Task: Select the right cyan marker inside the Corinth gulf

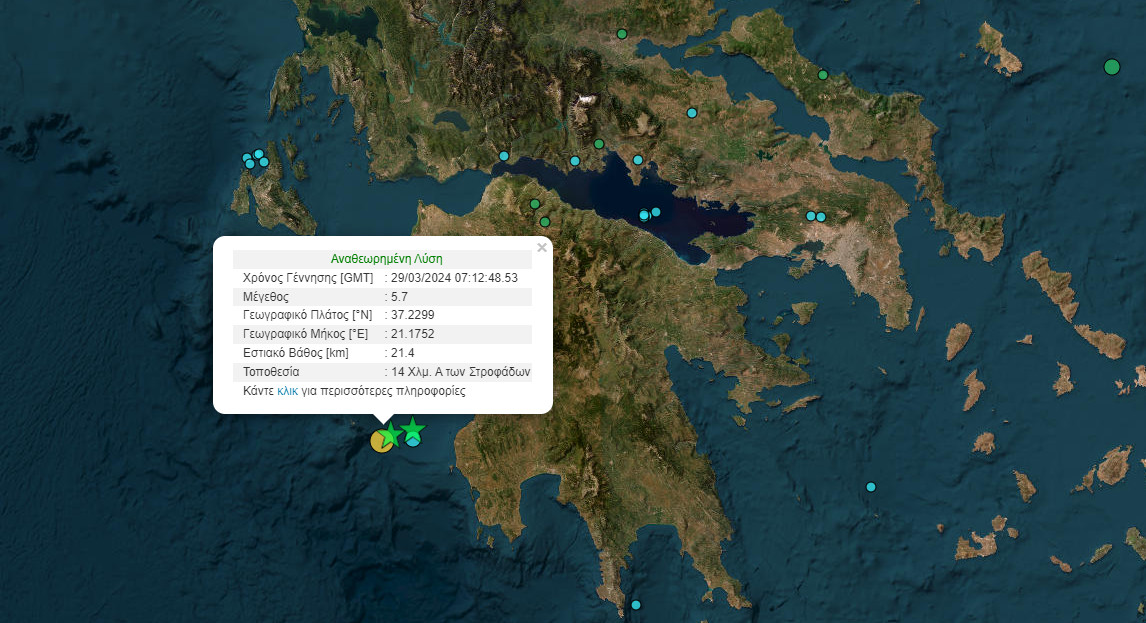Action: [x=656, y=212]
